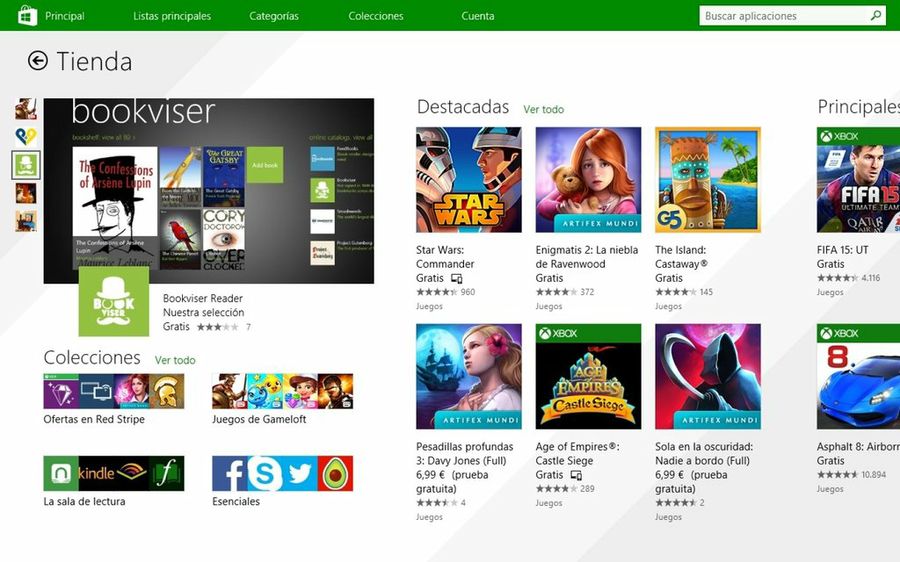
Task: Open Age of Empires: Castle Siege tile
Action: pos(588,376)
